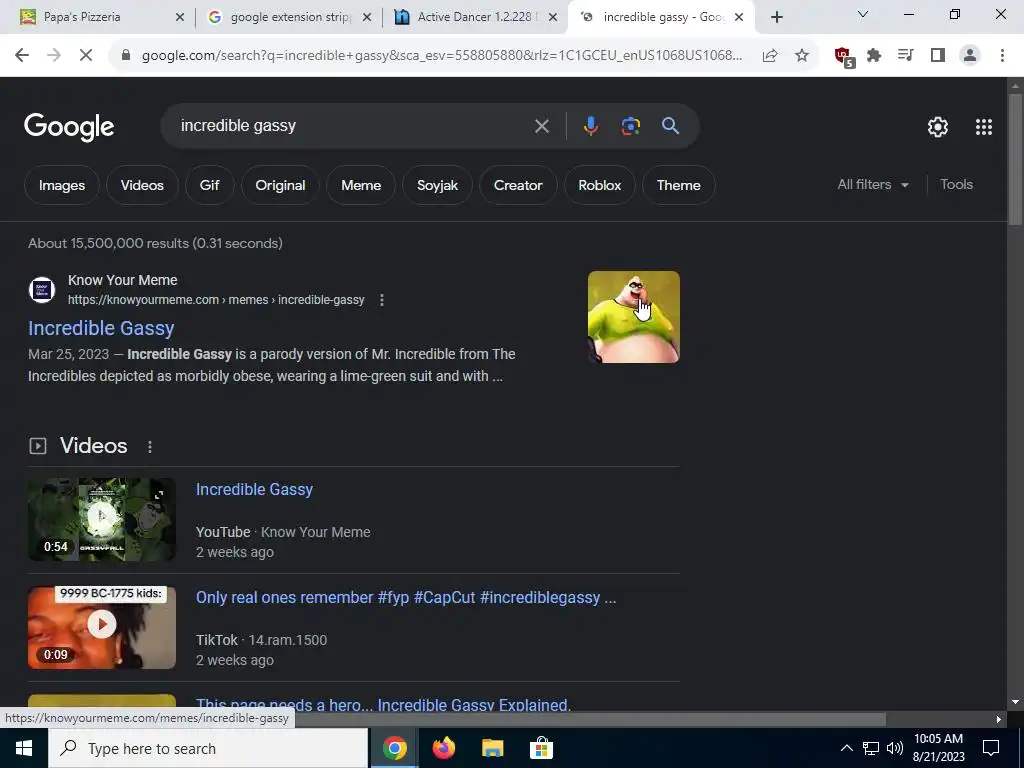The image size is (1024, 768).
Task: Open the Incredible Gassy YouTube video link
Action: pyautogui.click(x=254, y=490)
